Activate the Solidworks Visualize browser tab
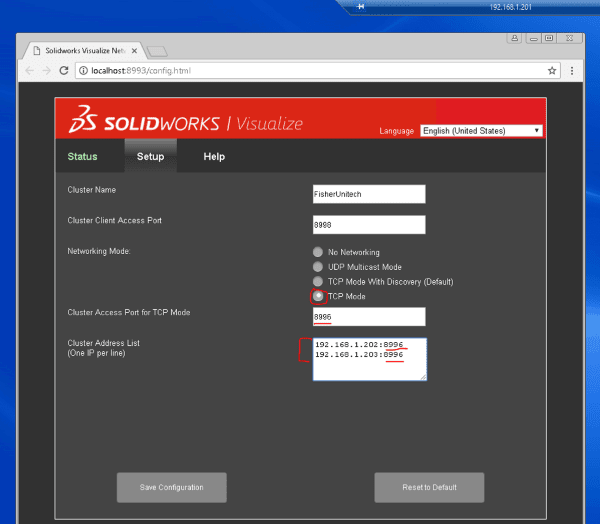 coord(85,51)
